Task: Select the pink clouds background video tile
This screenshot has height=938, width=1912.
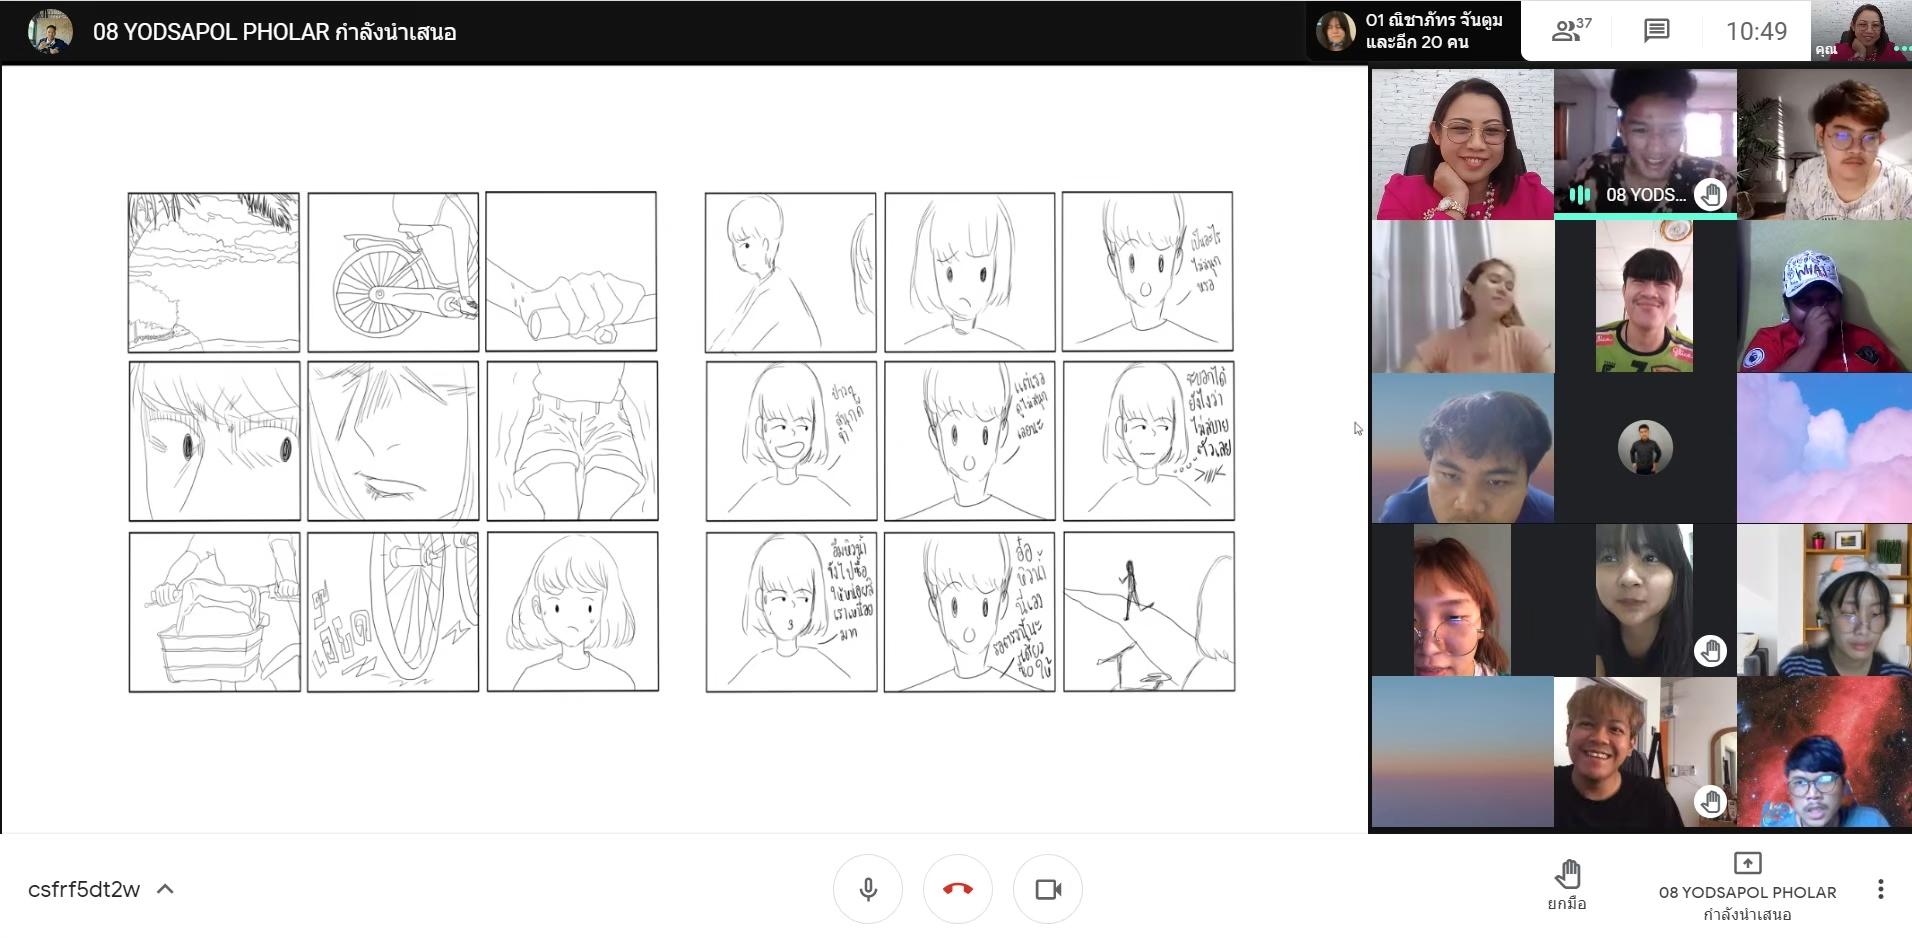Action: [x=1824, y=448]
